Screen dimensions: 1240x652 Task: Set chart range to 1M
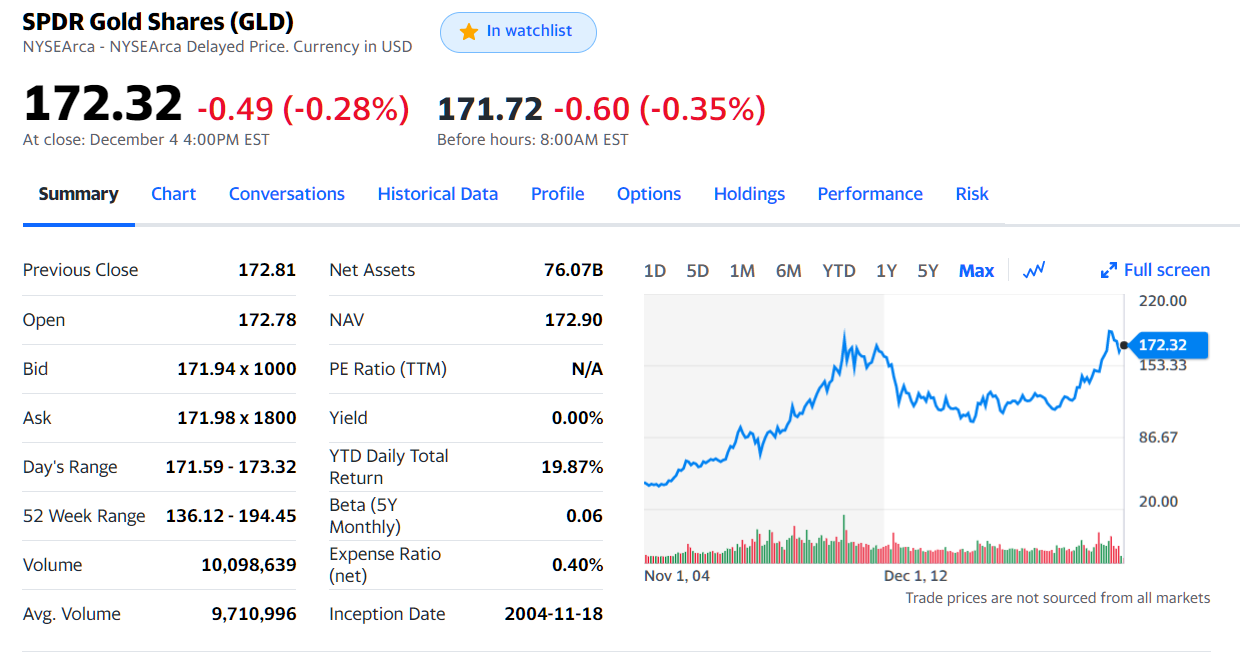(x=742, y=271)
